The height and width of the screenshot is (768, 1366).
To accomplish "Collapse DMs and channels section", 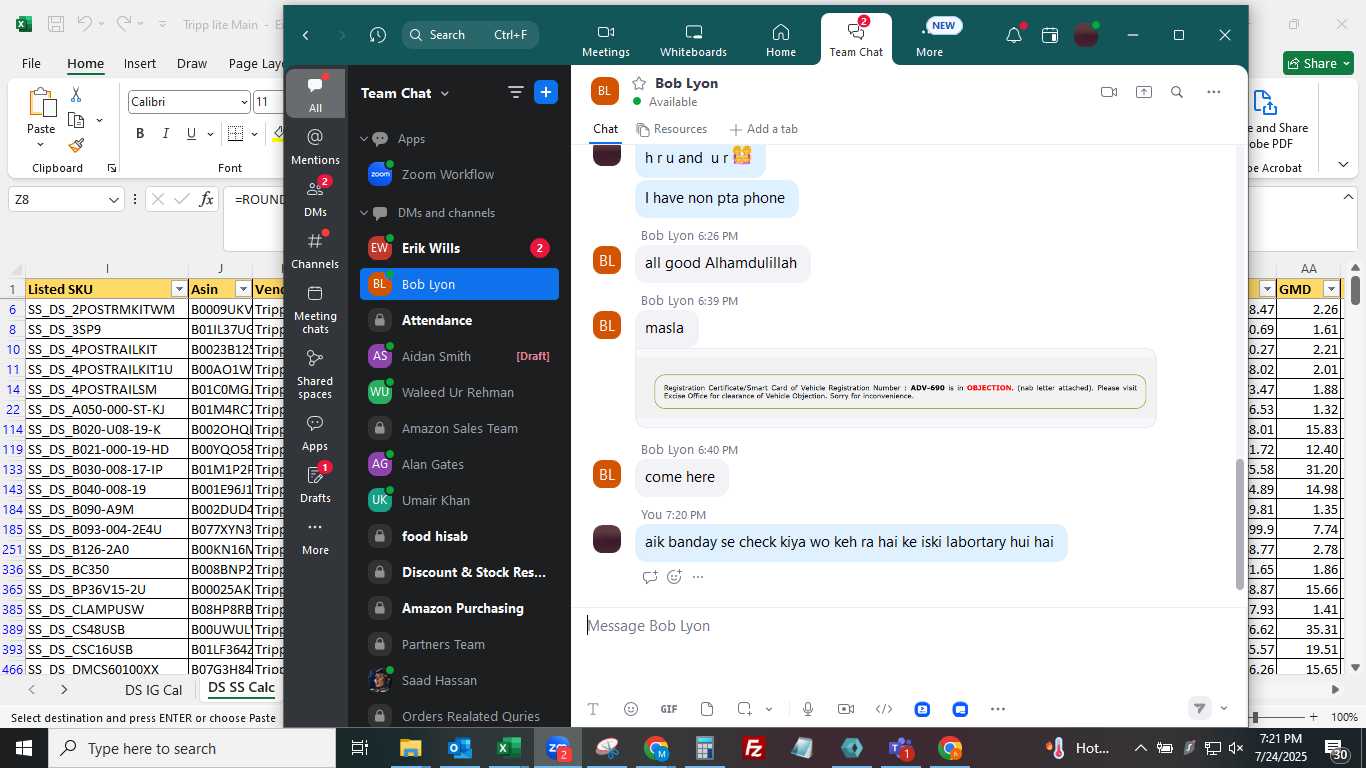I will click(x=364, y=213).
